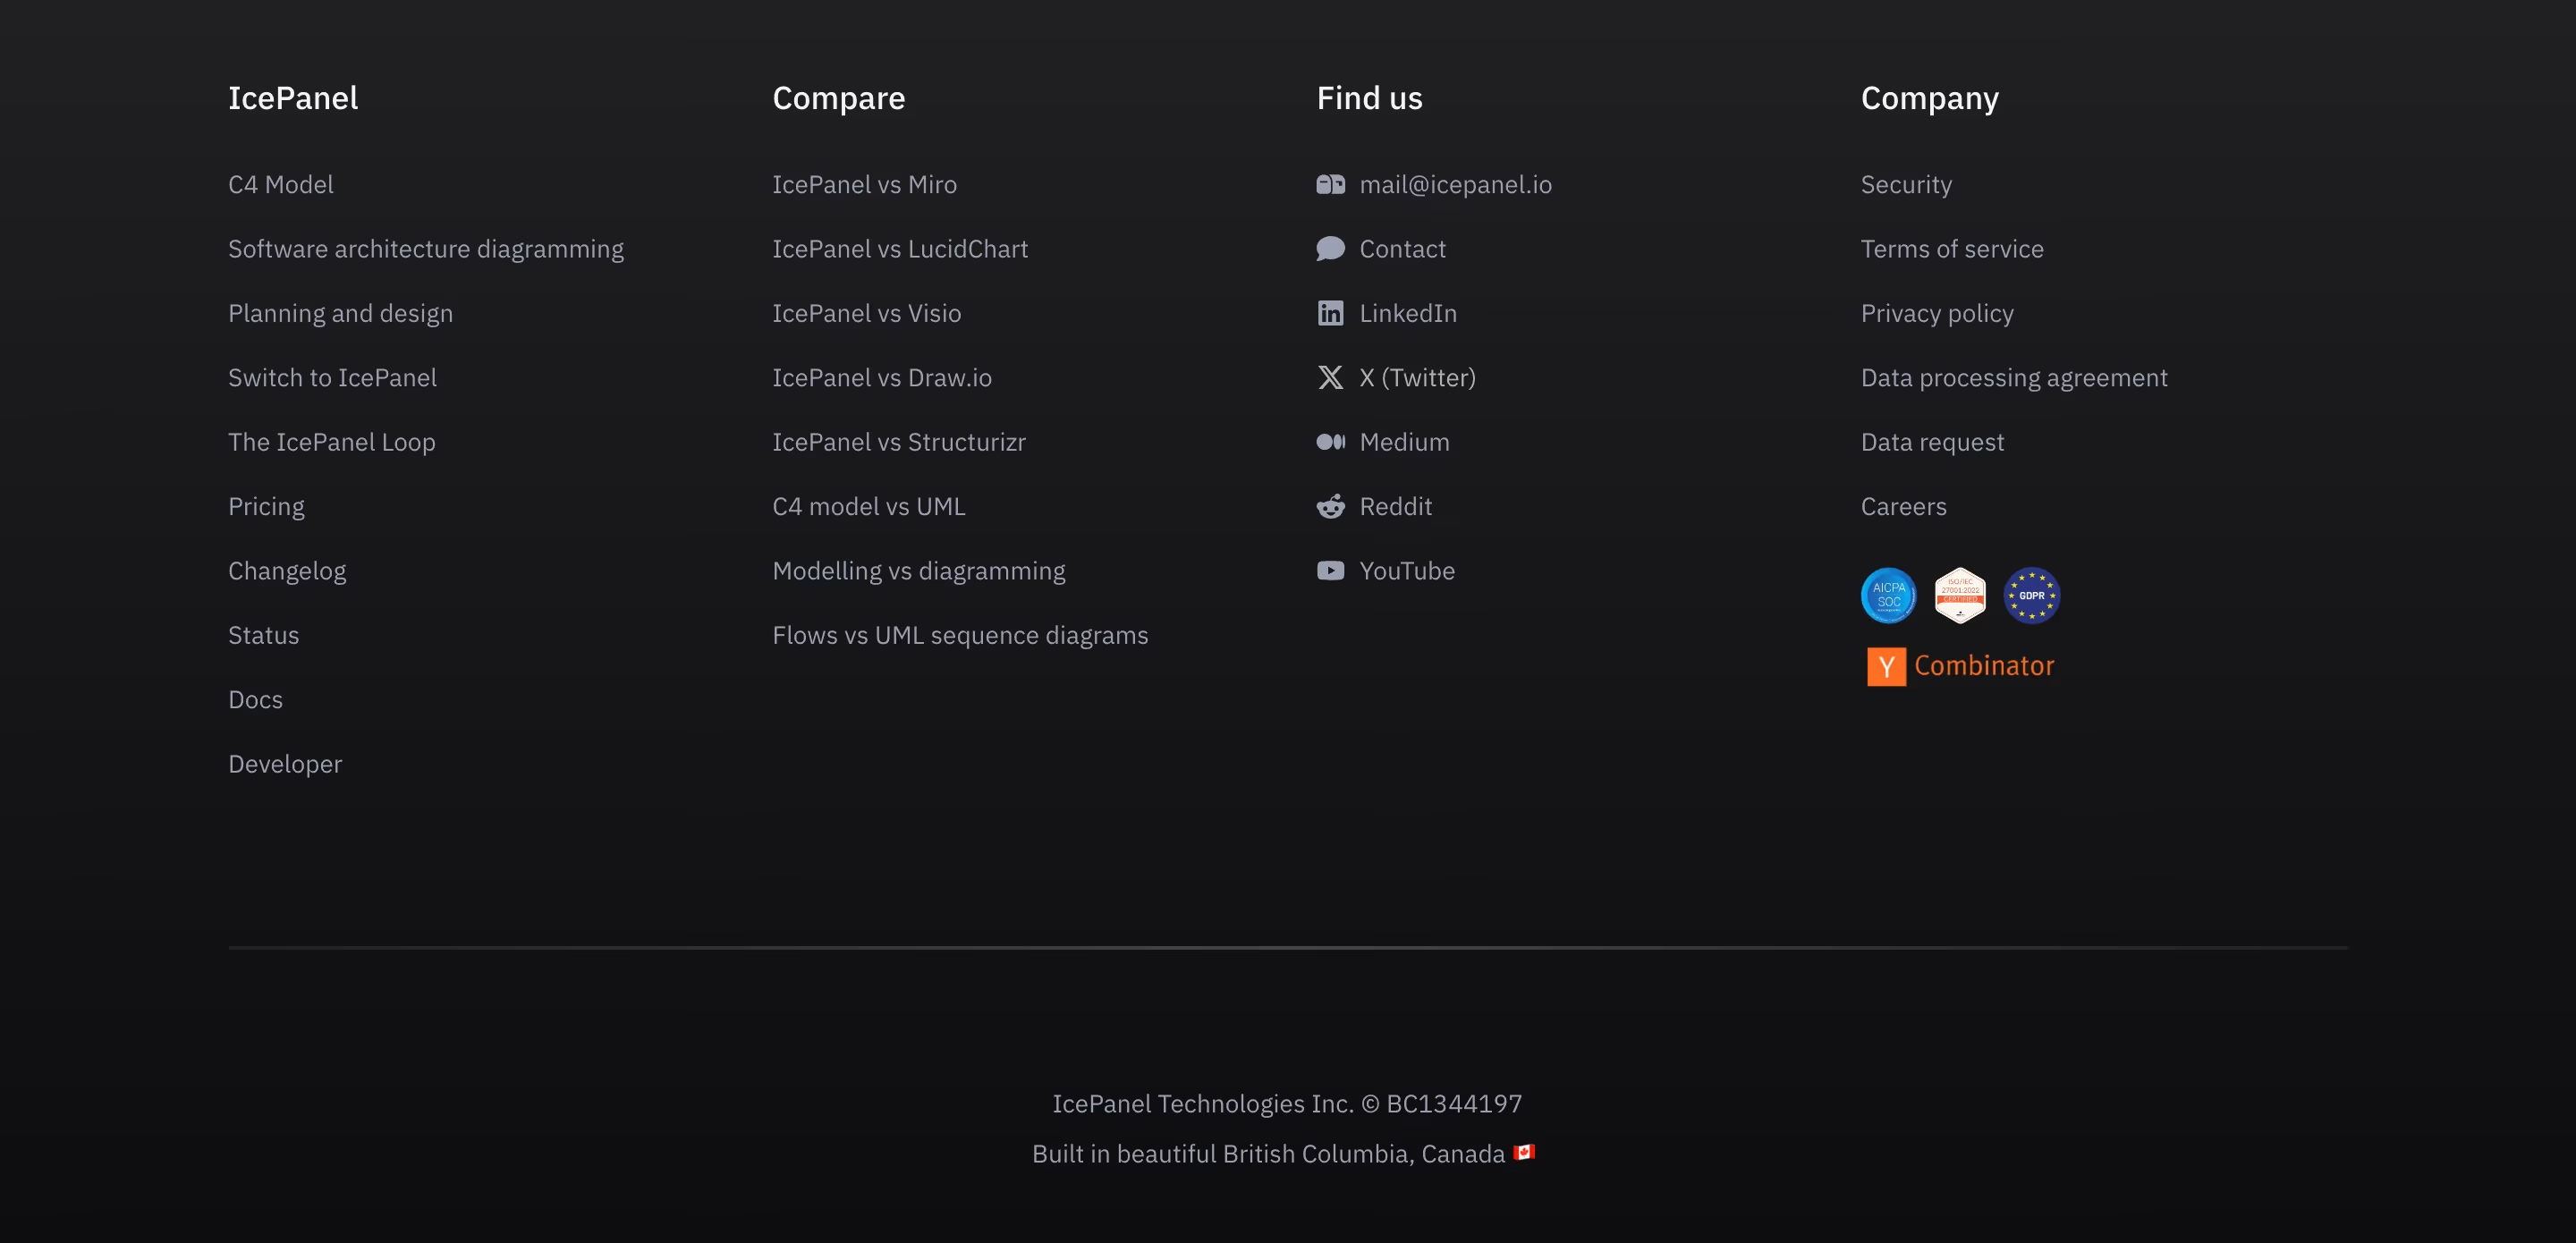Open the Developer link
The image size is (2576, 1243).
[285, 764]
